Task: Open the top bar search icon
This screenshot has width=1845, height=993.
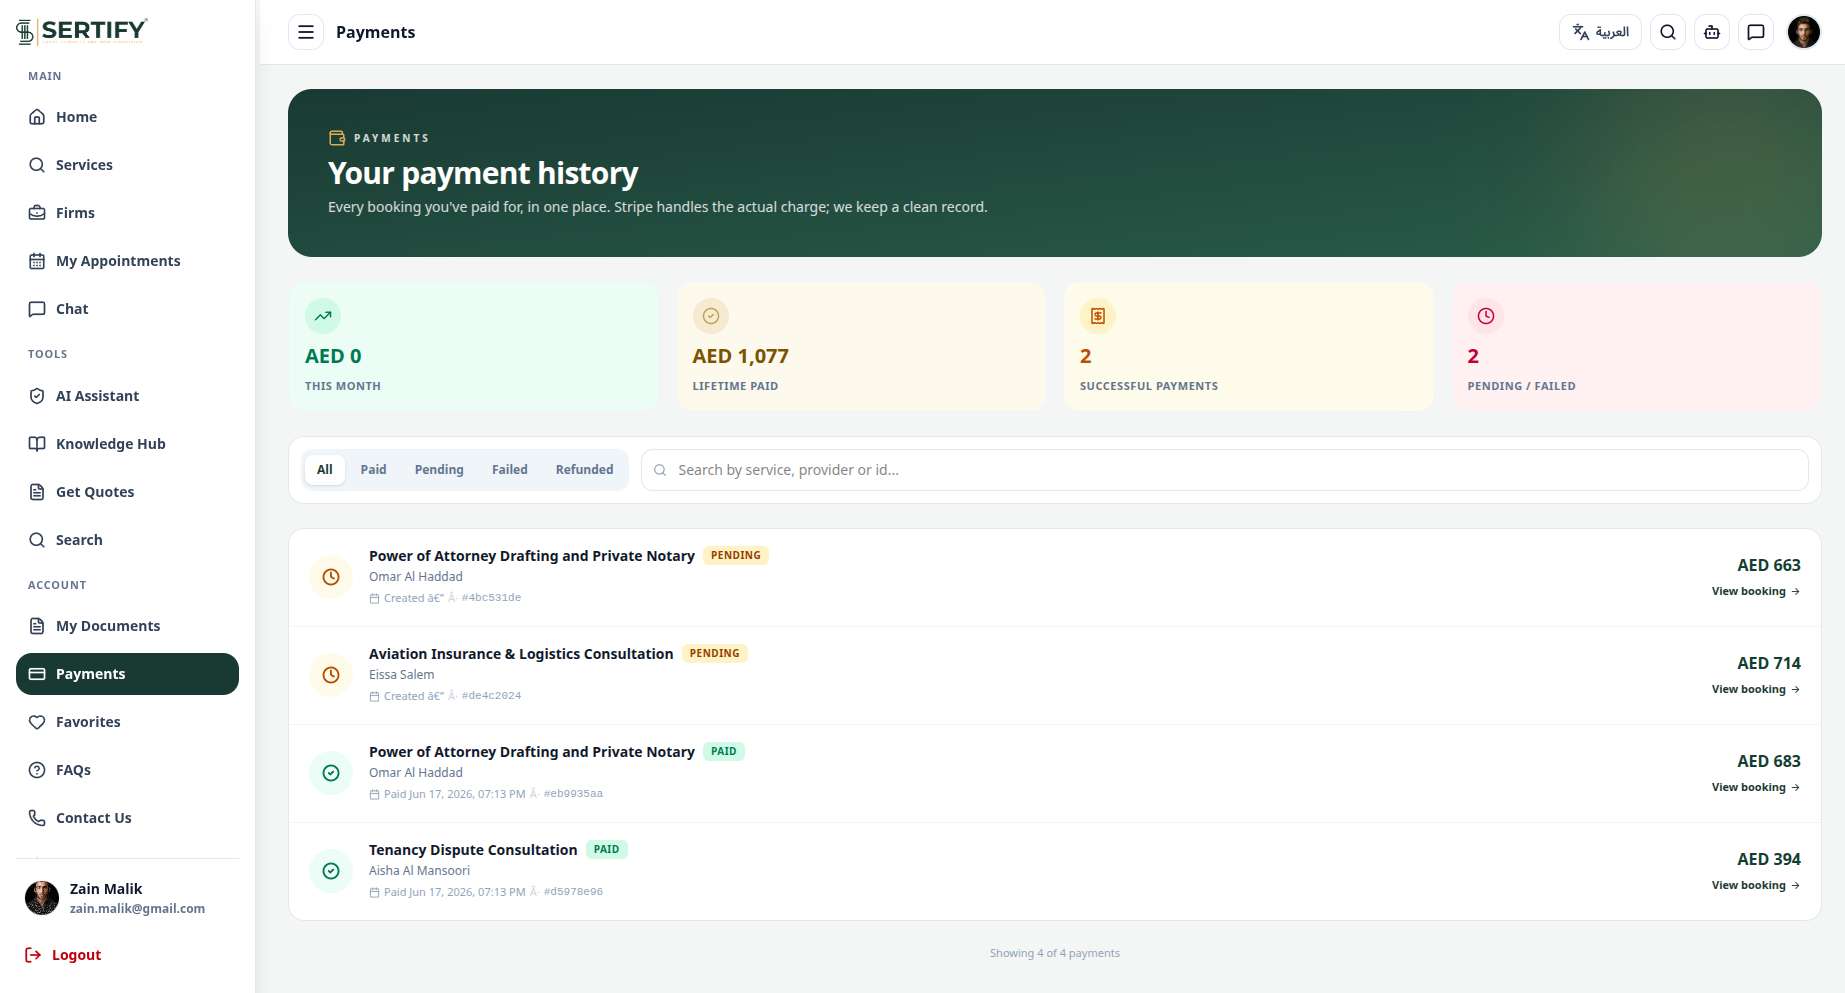Action: tap(1668, 32)
